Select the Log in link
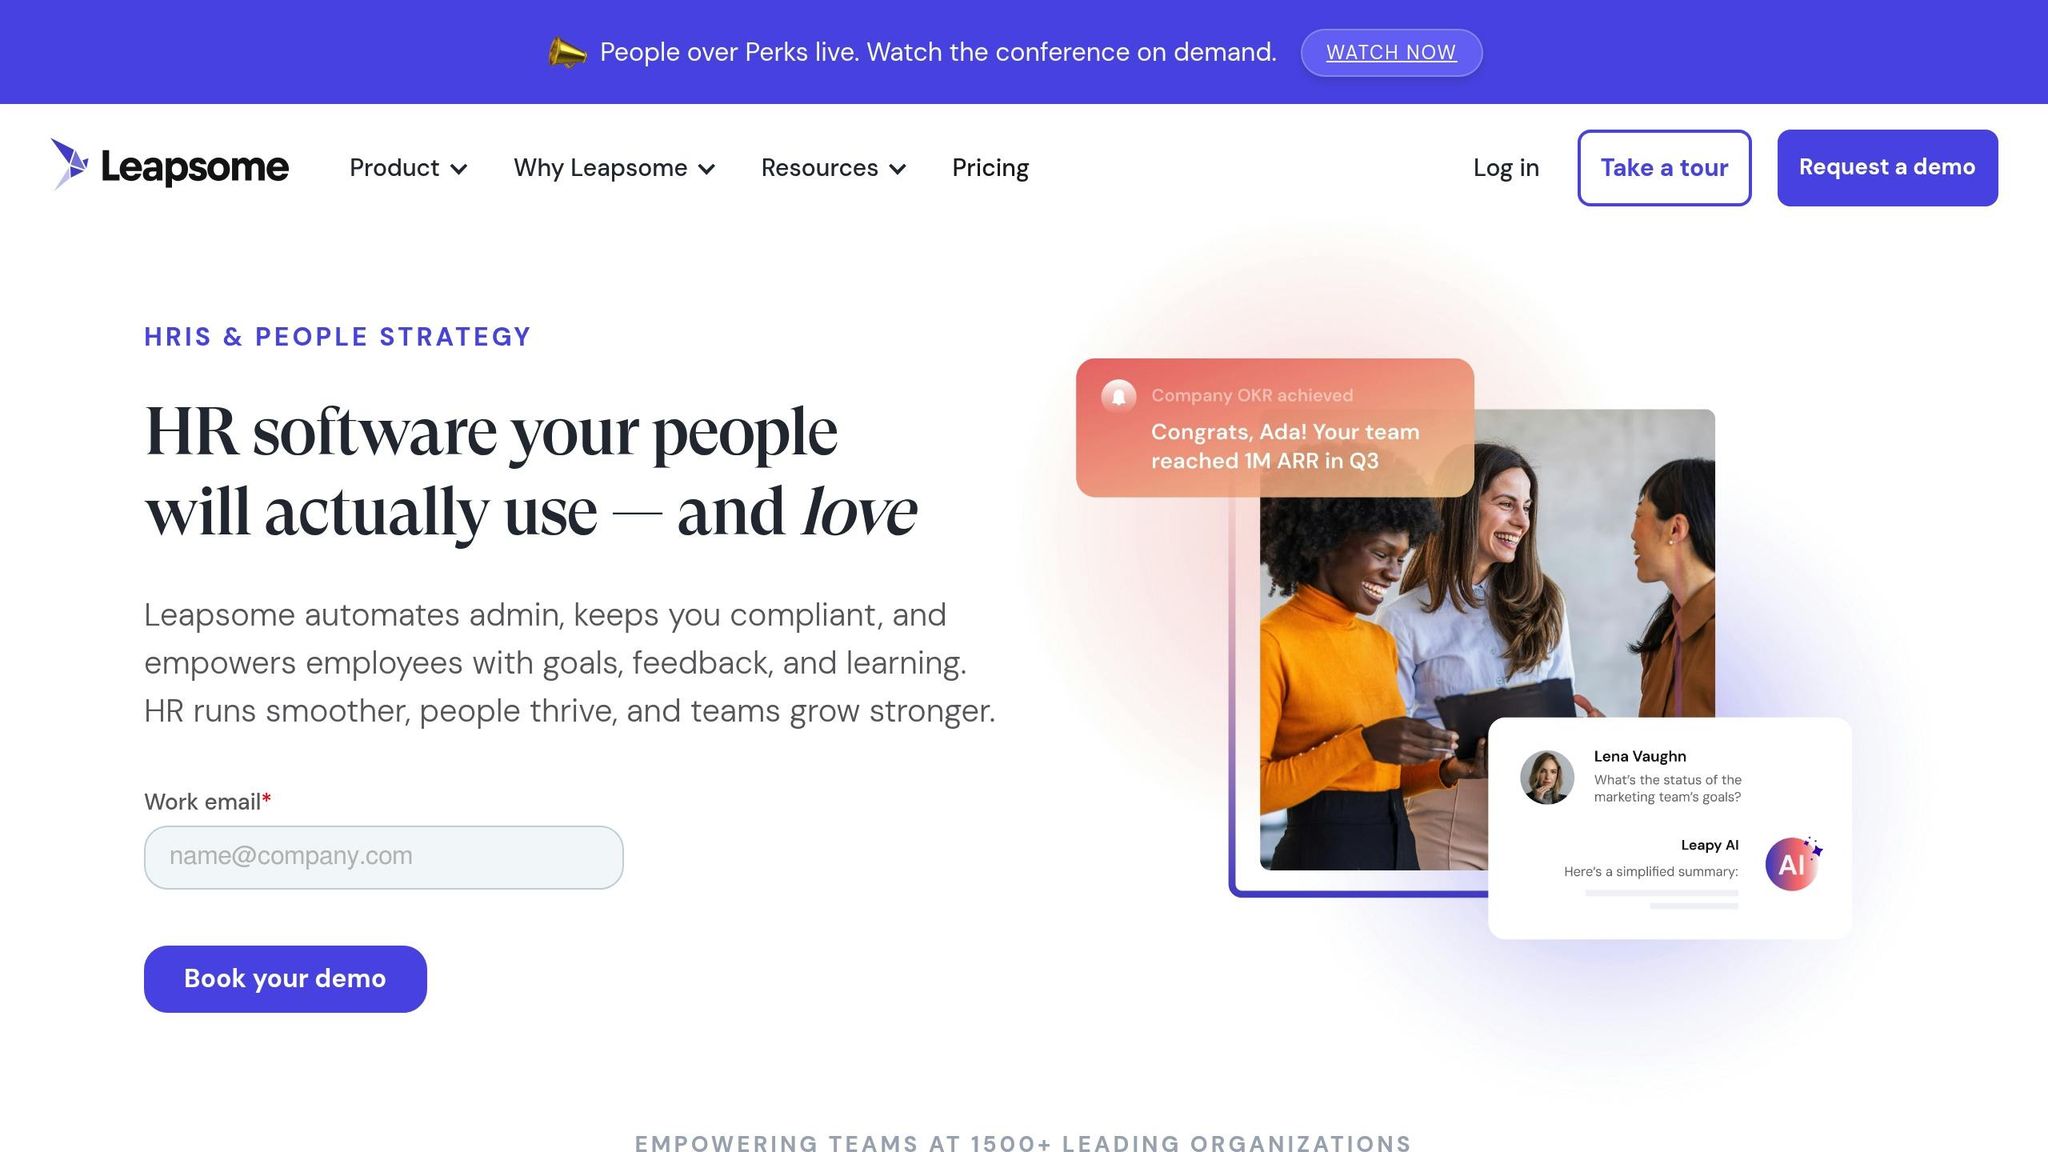 pos(1506,168)
